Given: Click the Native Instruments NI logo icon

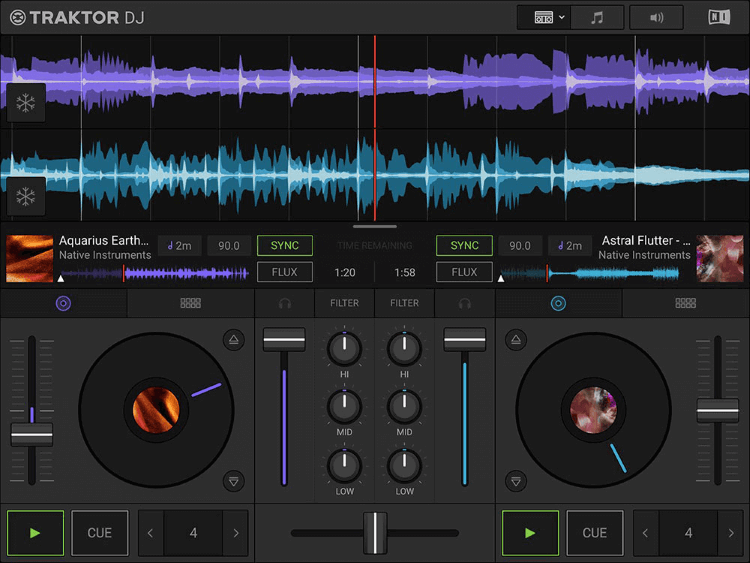Looking at the screenshot, I should click(x=719, y=17).
